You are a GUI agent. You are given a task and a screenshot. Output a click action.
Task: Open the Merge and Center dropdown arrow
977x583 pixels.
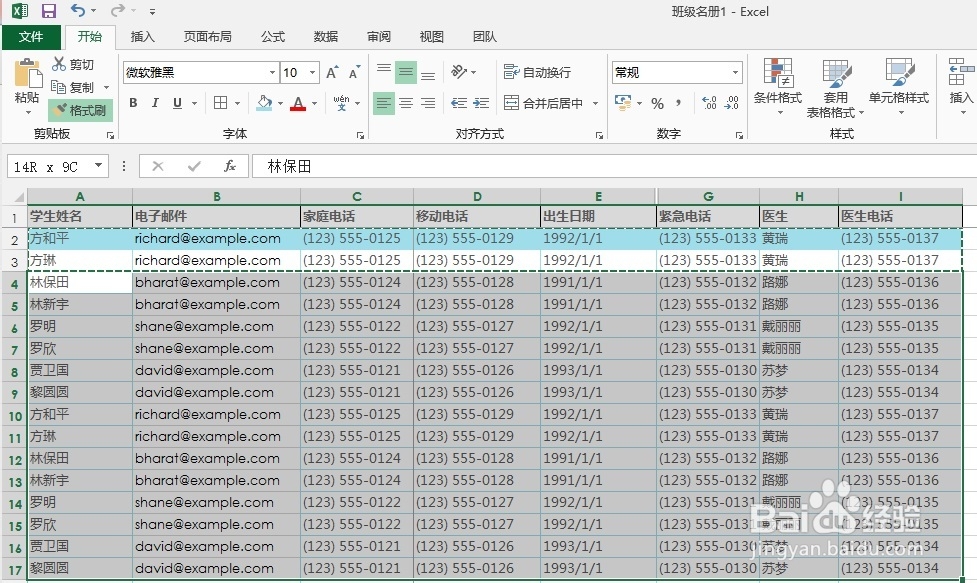pyautogui.click(x=595, y=103)
